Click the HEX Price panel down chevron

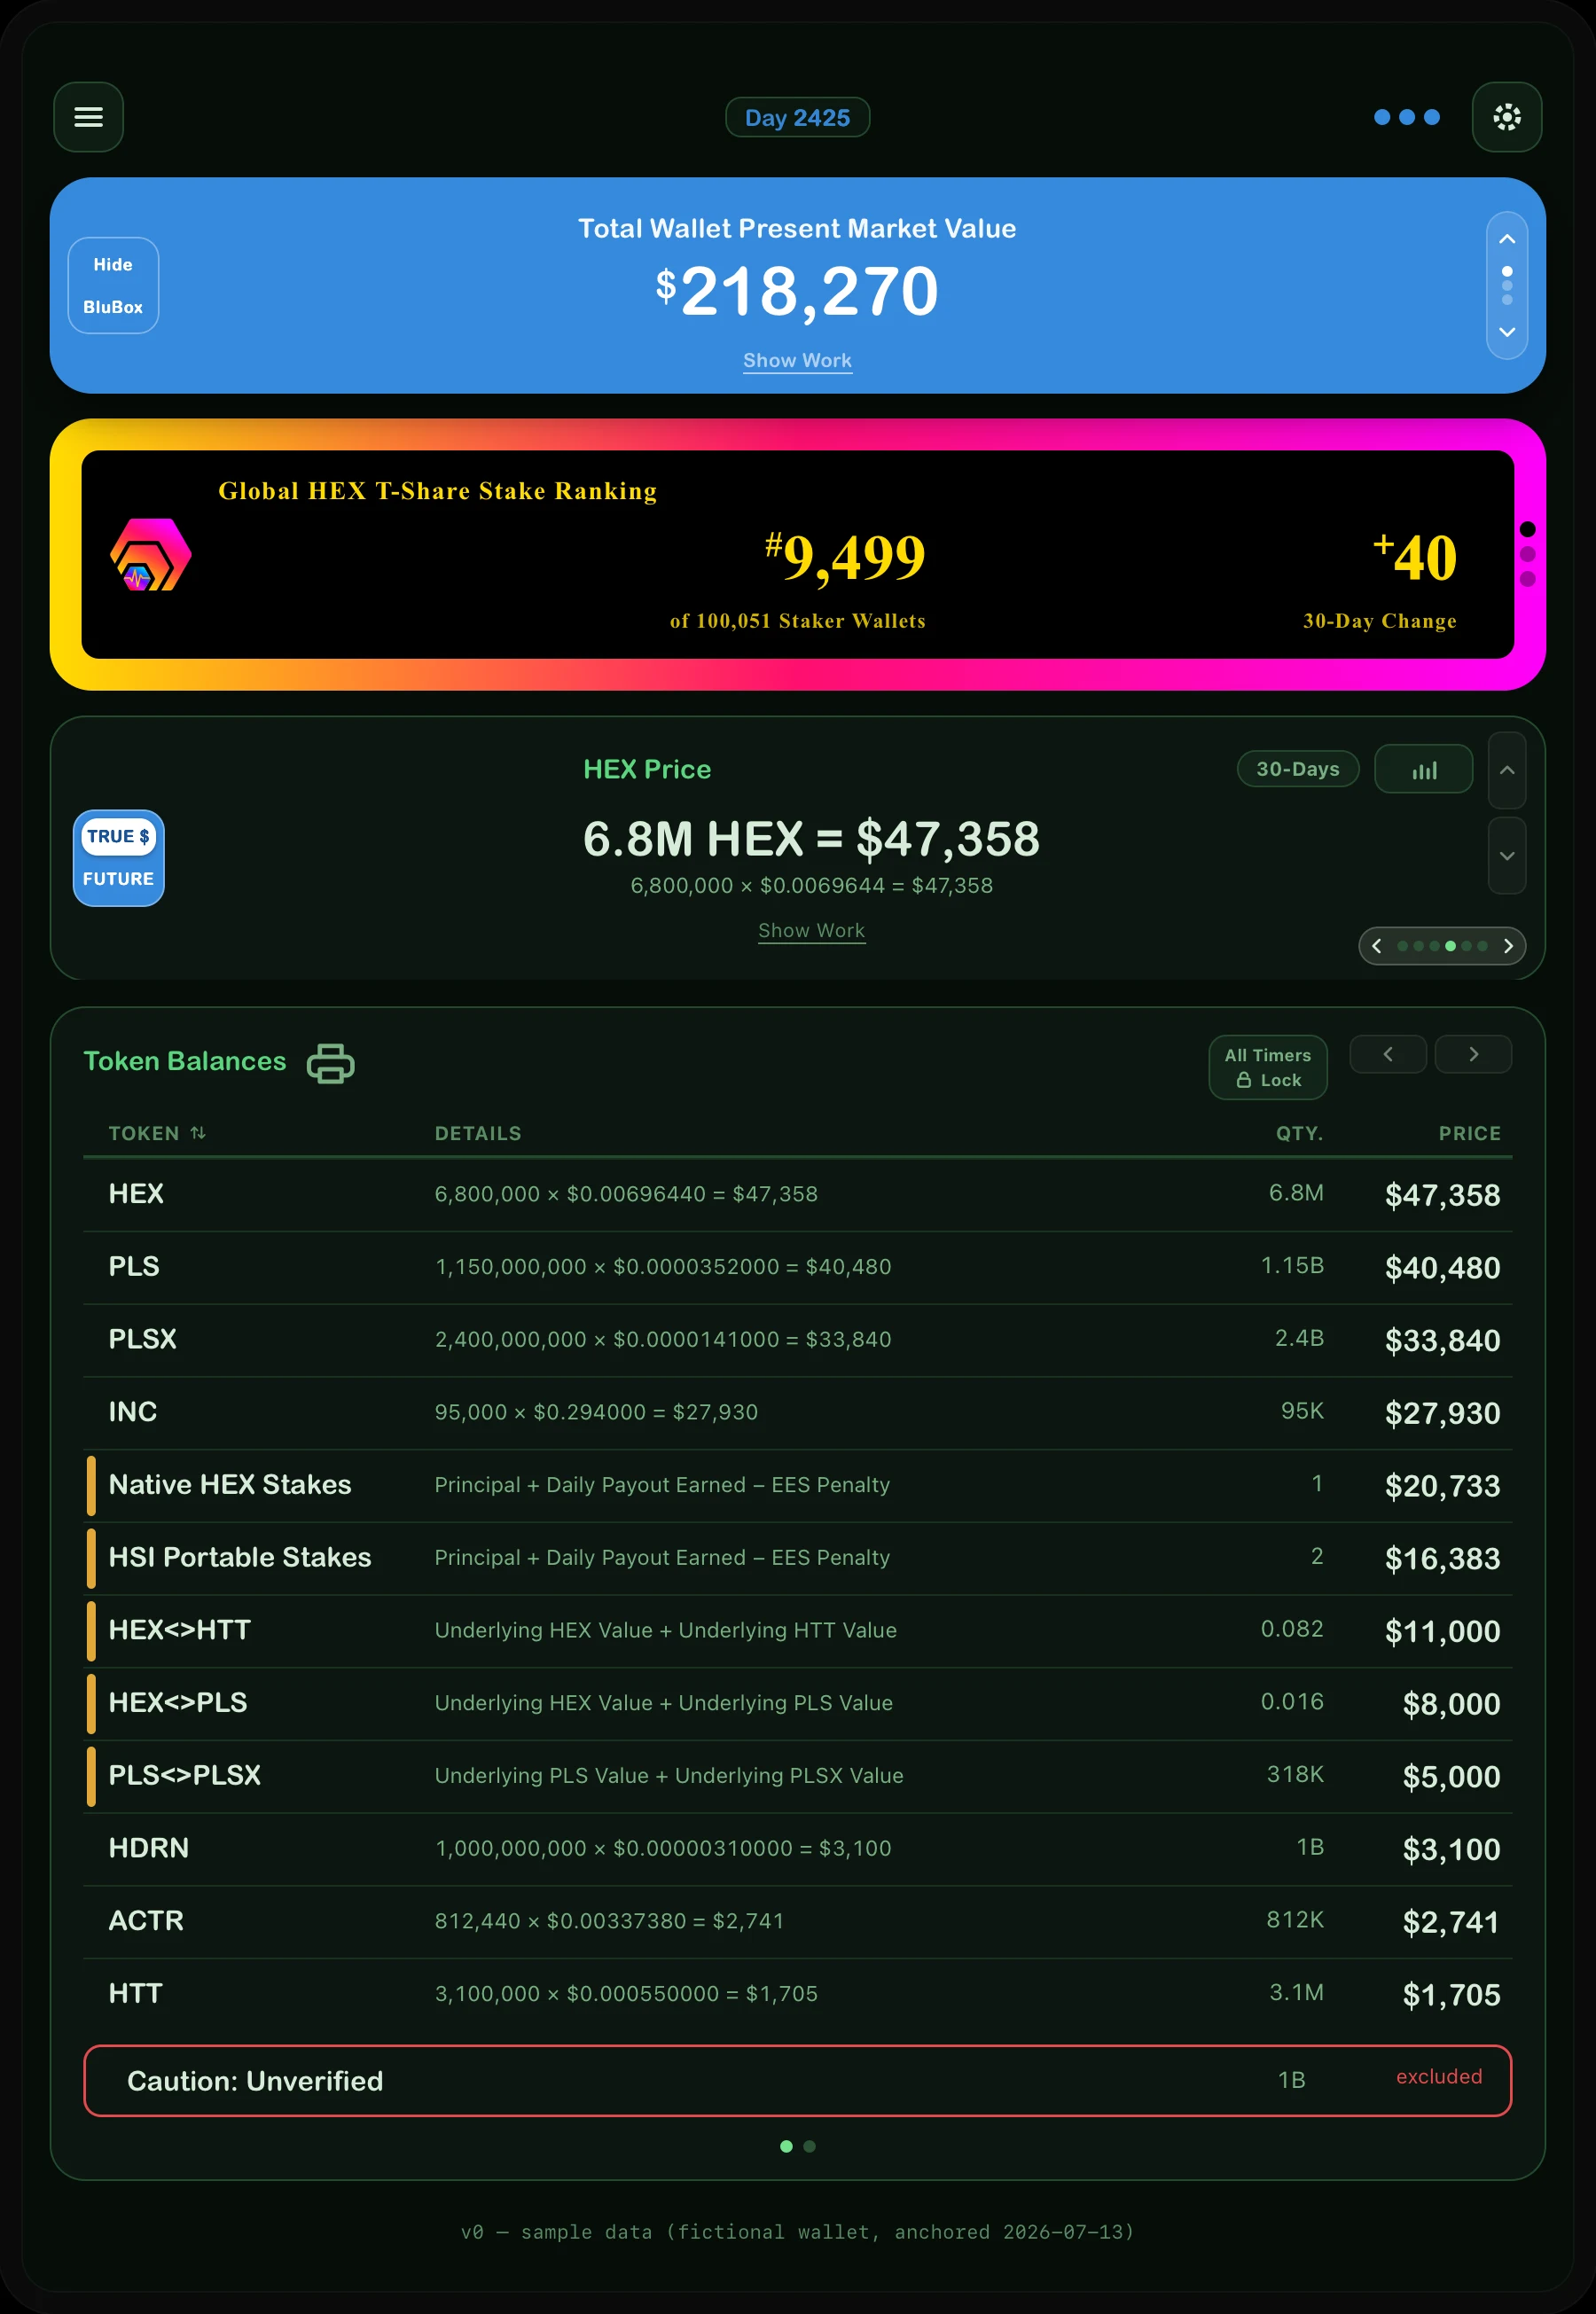[1506, 856]
